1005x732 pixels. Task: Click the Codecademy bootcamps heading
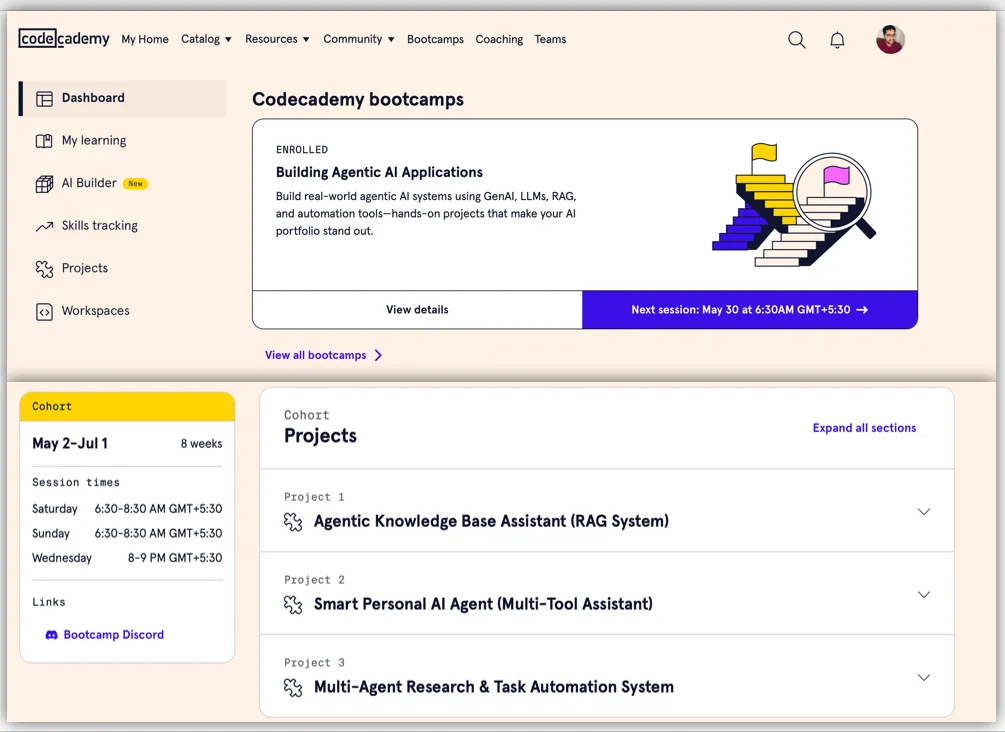tap(358, 99)
